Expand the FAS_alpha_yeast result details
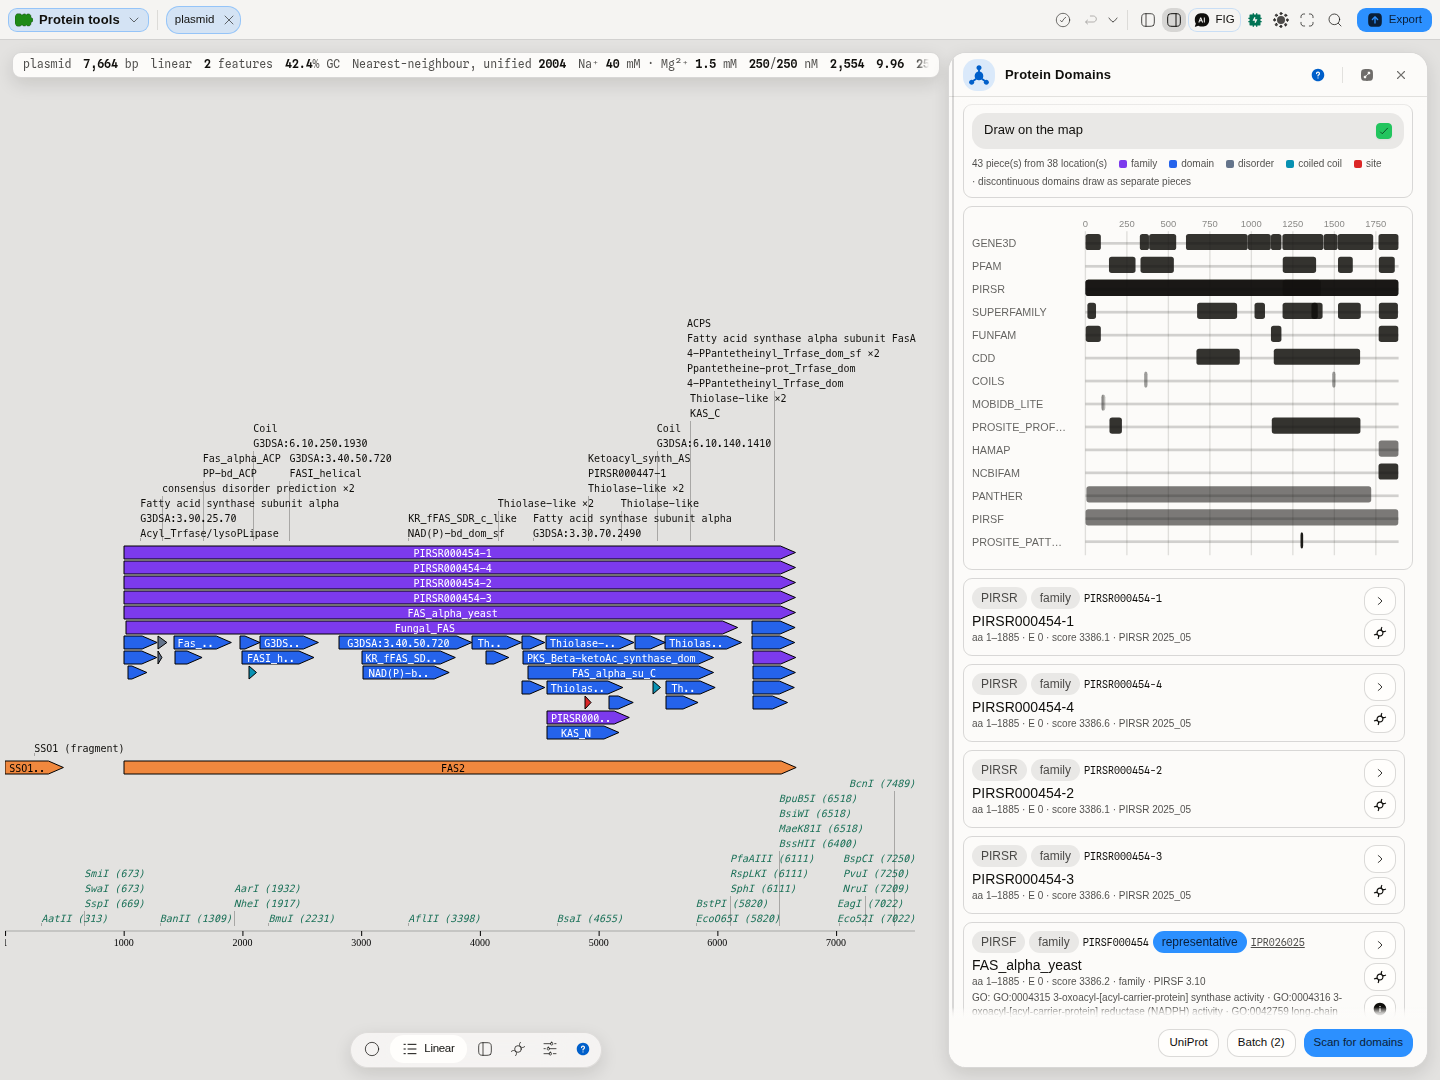The image size is (1440, 1080). (x=1380, y=945)
